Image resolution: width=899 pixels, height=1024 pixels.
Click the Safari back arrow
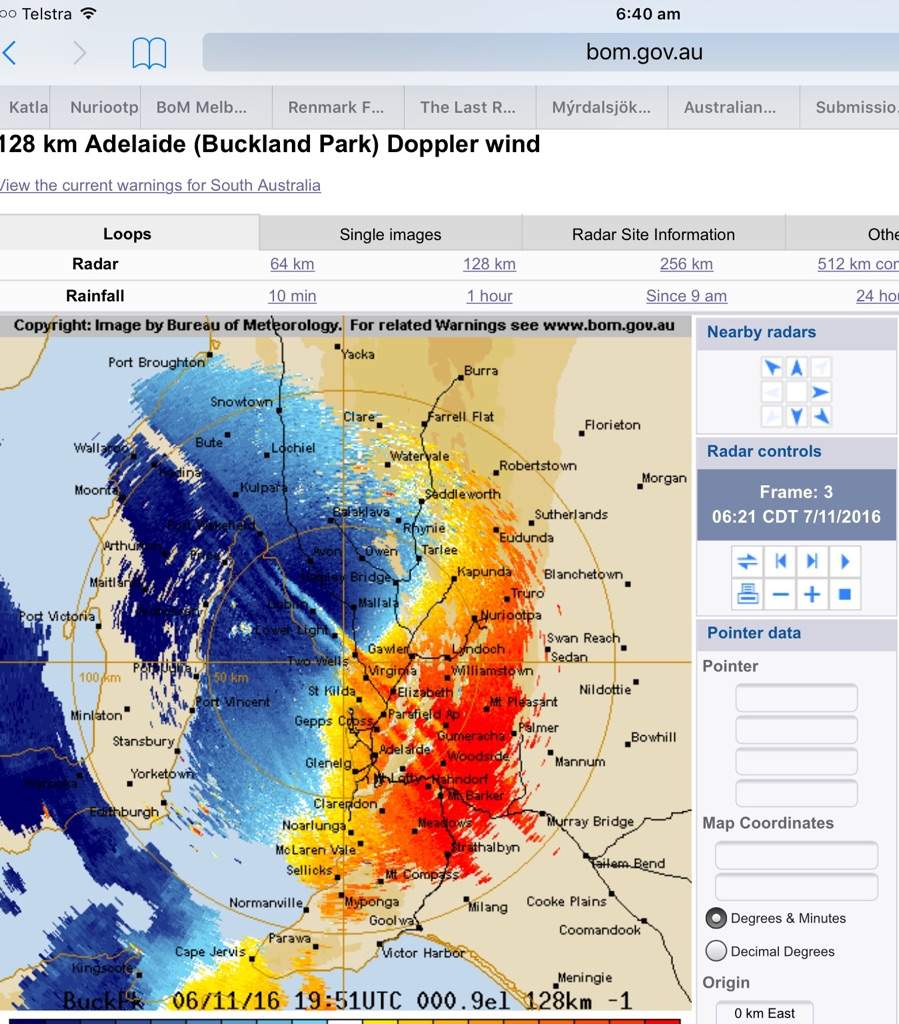click(x=10, y=52)
